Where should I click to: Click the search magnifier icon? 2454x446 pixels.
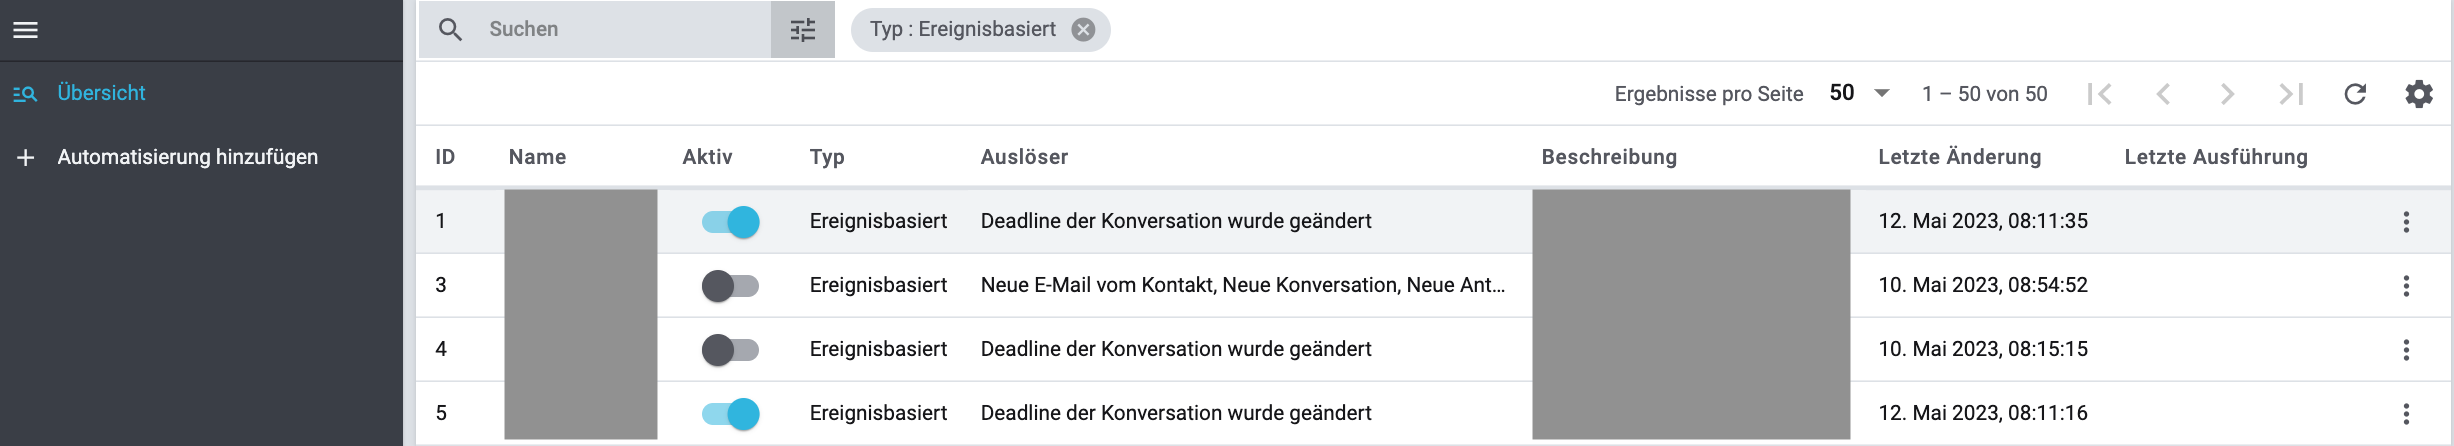tap(451, 30)
